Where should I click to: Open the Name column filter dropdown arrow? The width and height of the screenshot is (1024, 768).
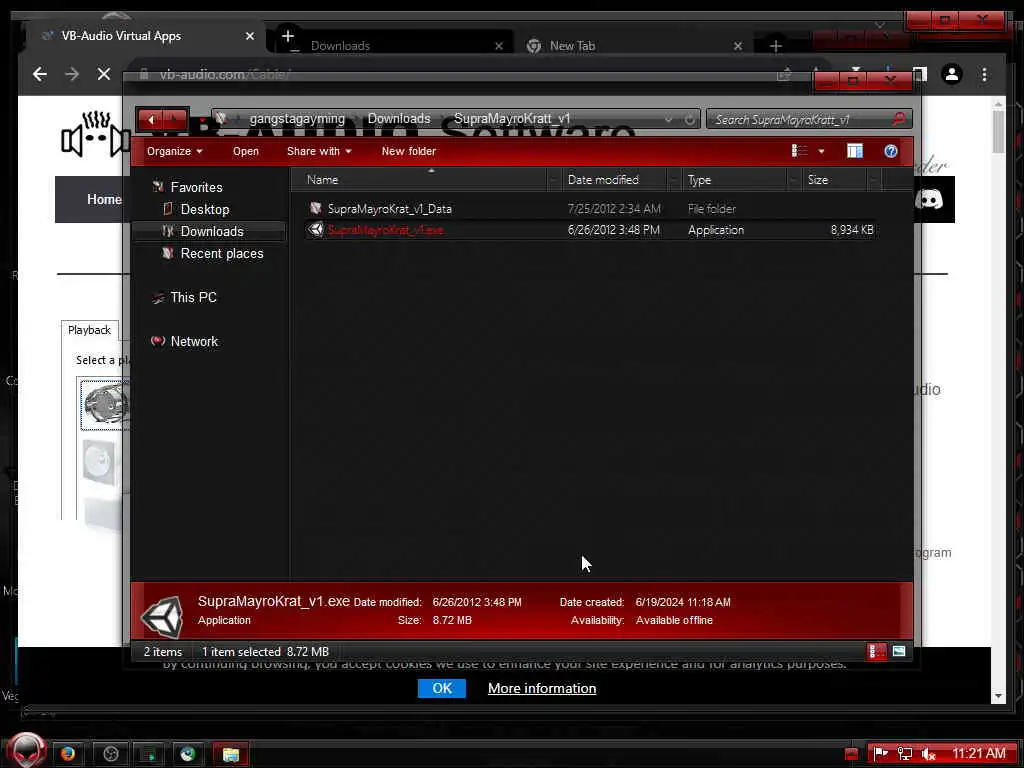pos(554,180)
